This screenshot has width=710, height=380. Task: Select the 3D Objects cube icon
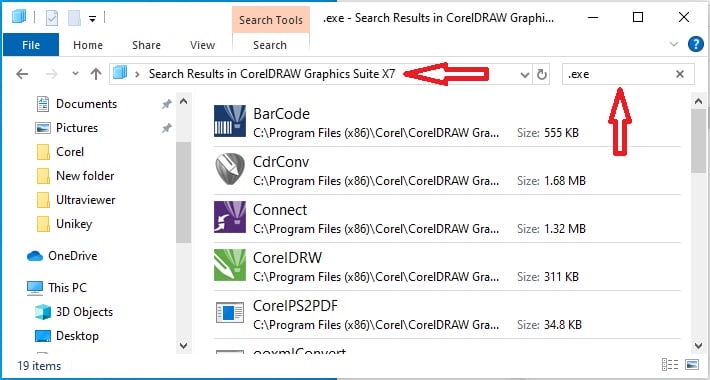coord(43,312)
